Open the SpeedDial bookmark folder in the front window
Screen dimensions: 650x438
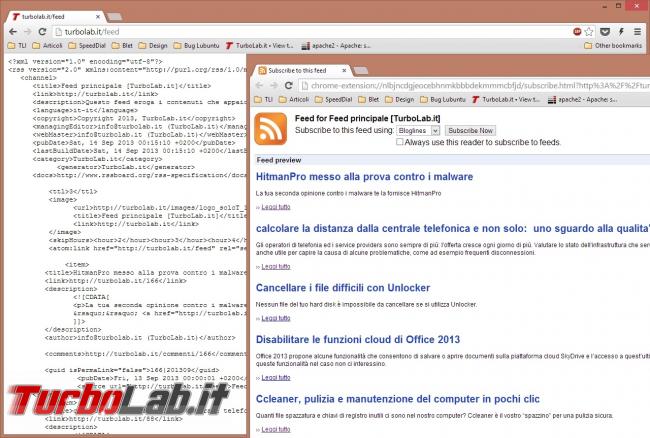click(334, 99)
